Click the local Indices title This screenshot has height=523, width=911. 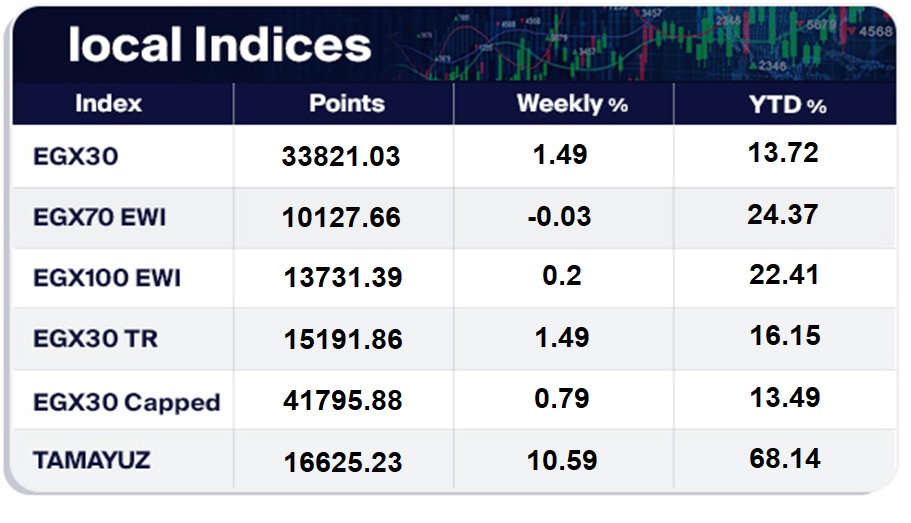[219, 45]
